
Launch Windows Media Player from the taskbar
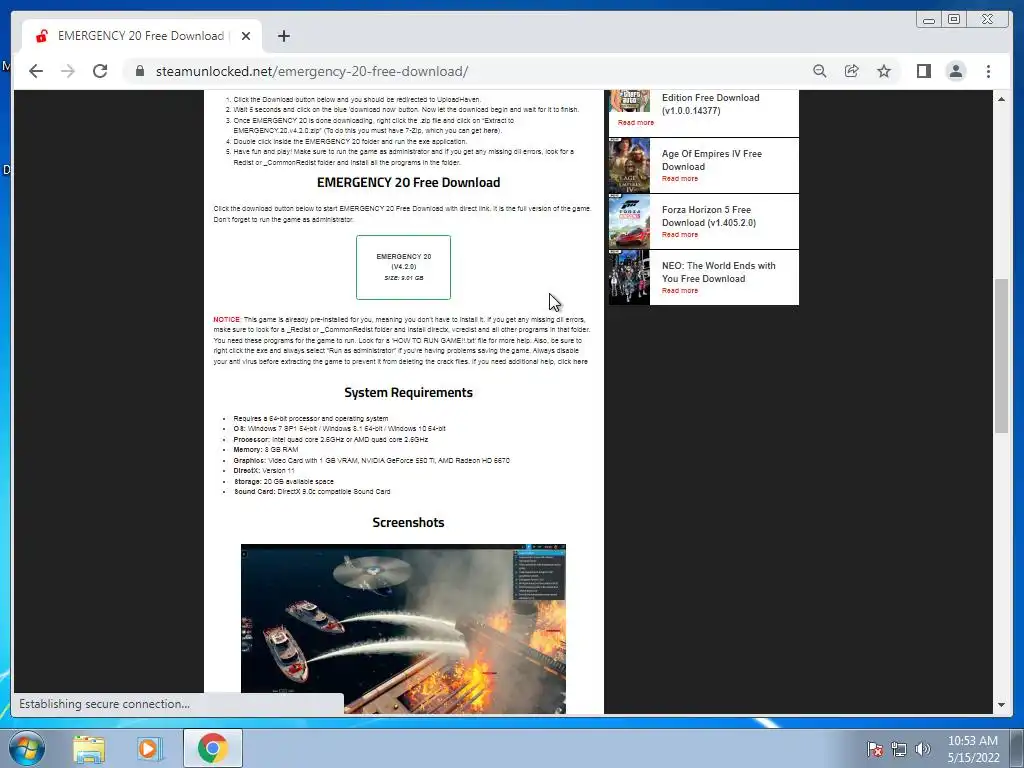(x=150, y=748)
